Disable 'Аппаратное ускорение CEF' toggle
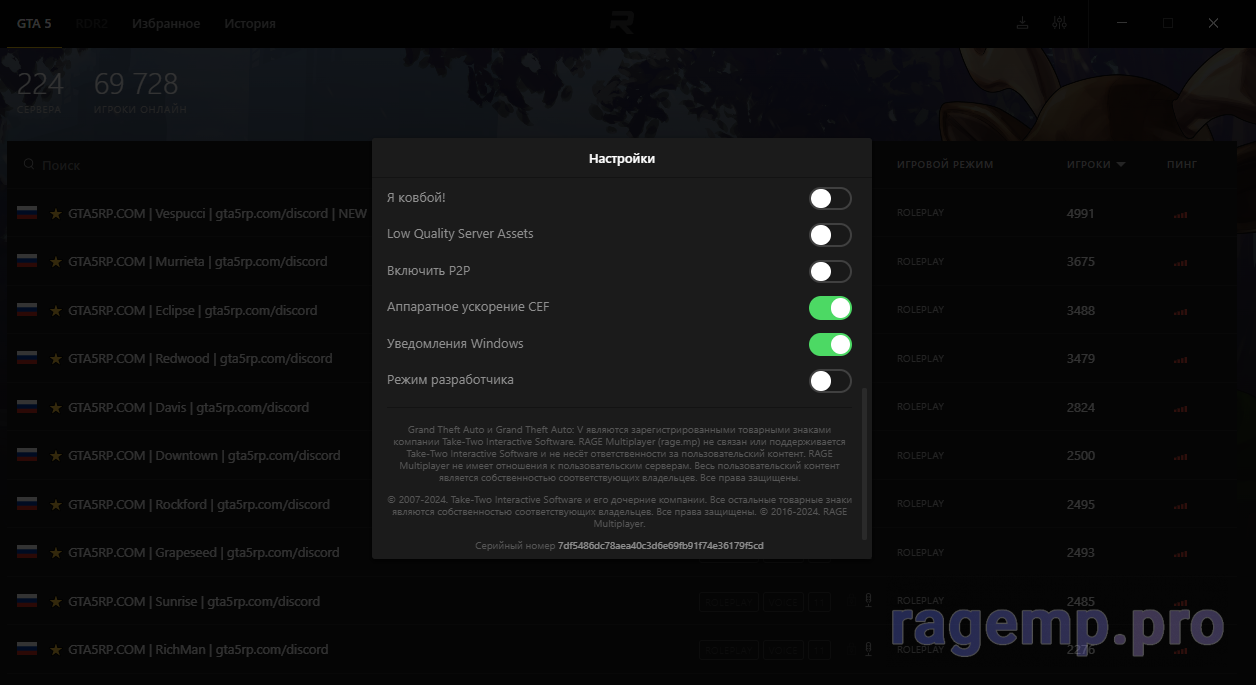Image resolution: width=1256 pixels, height=685 pixels. click(x=830, y=308)
